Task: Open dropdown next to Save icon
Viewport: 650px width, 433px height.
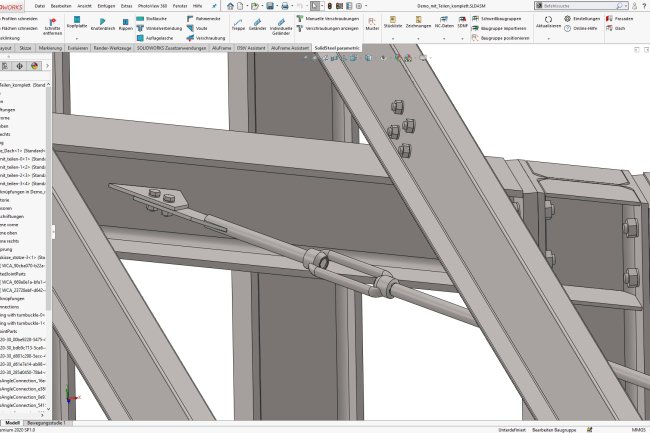Action: (277, 6)
